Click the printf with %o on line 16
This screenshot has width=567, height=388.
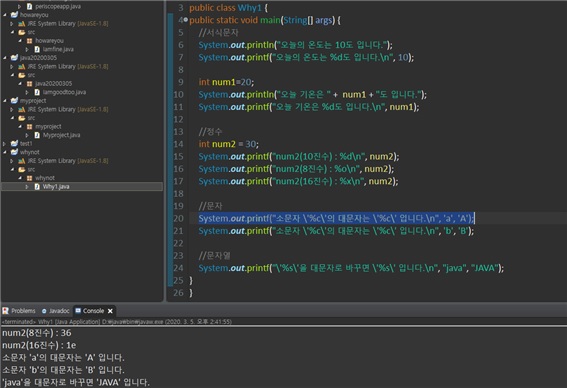pyautogui.click(x=296, y=169)
